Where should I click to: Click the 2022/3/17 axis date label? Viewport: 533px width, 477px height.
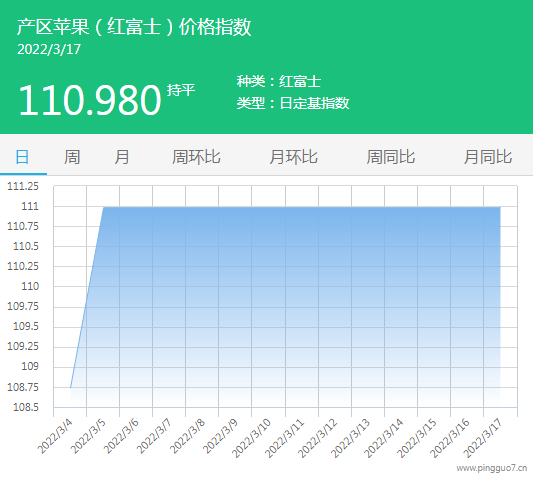[483, 439]
